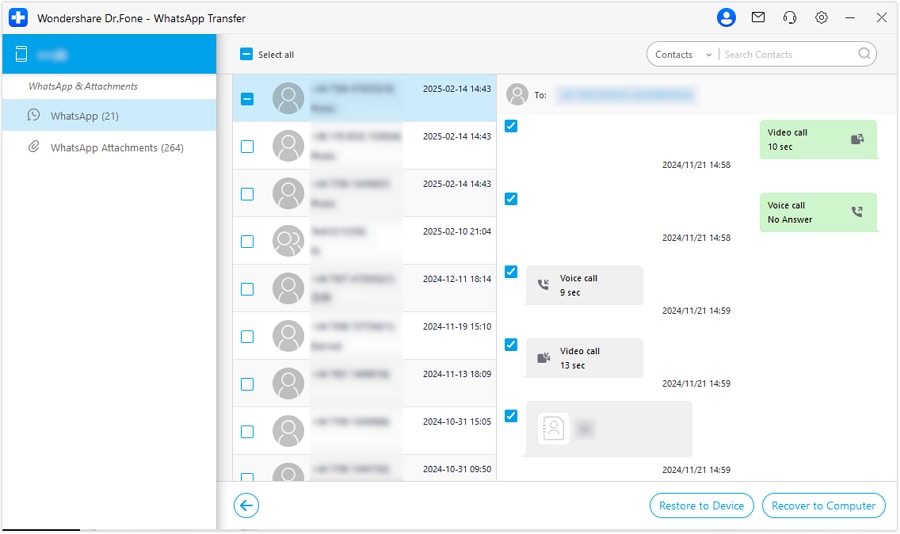Open the group chat dated 2025-02-10
Screen dimensions: 900x534
point(364,241)
